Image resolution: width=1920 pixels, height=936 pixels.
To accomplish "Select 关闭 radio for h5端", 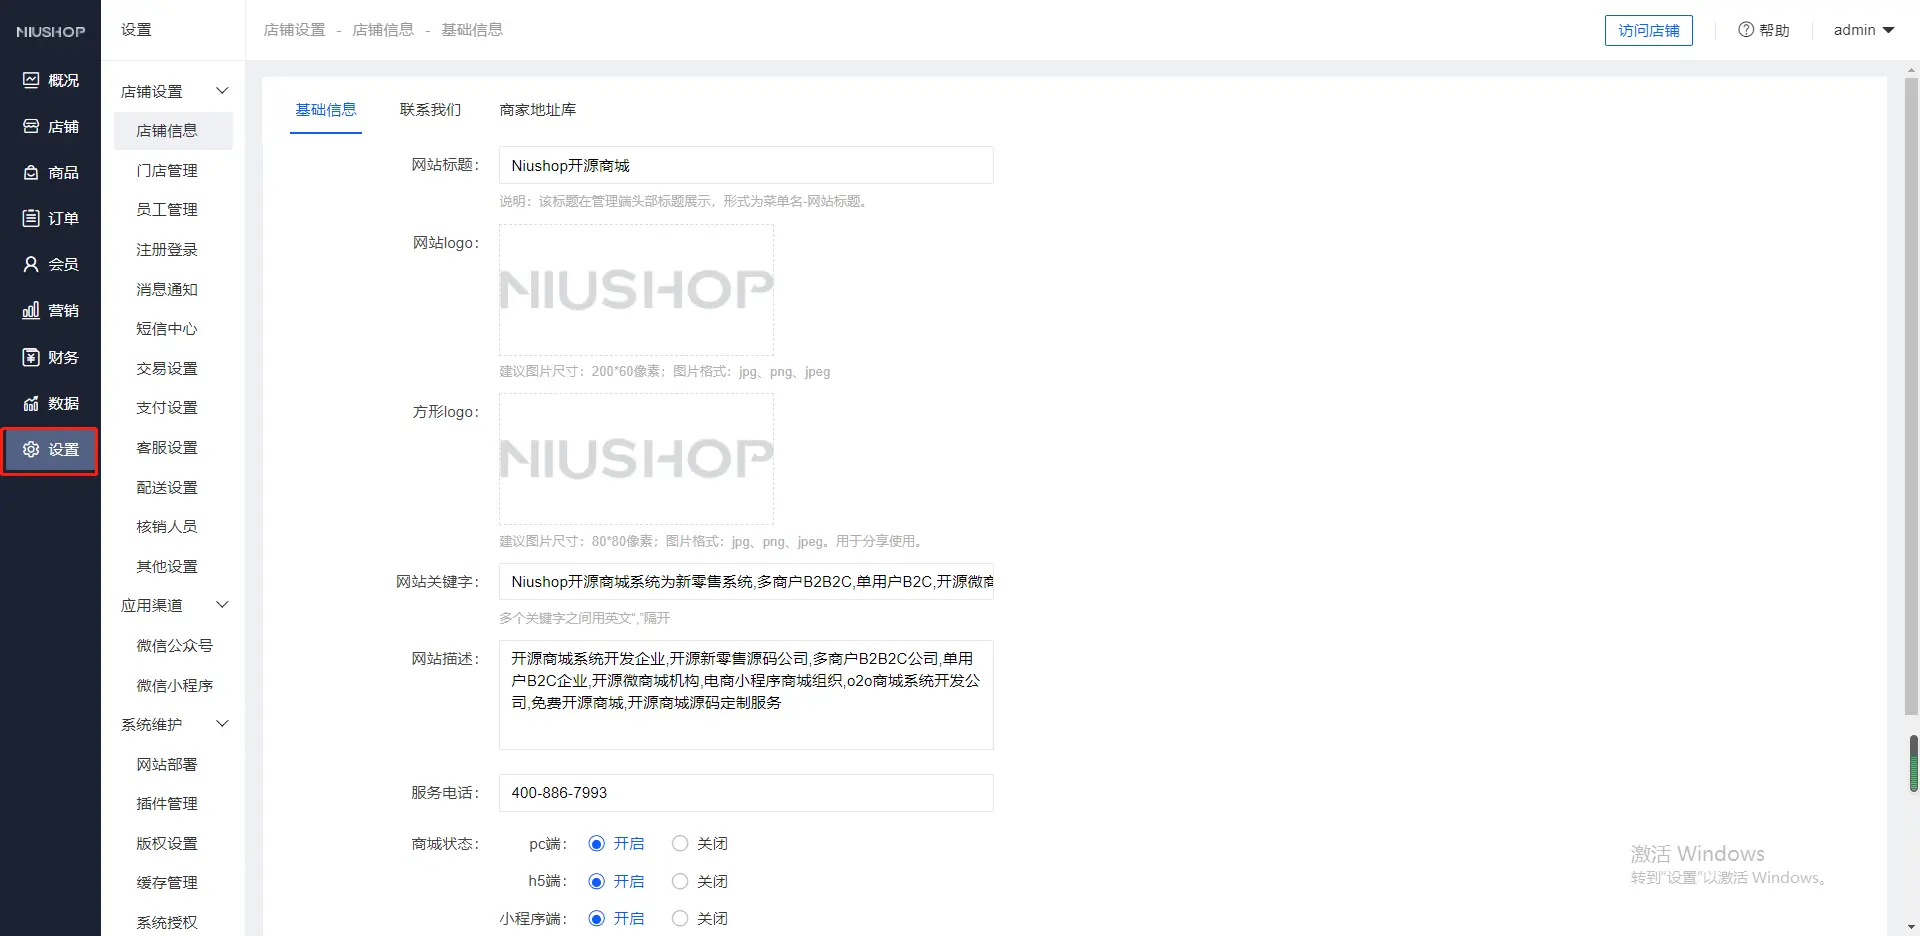I will tap(680, 881).
